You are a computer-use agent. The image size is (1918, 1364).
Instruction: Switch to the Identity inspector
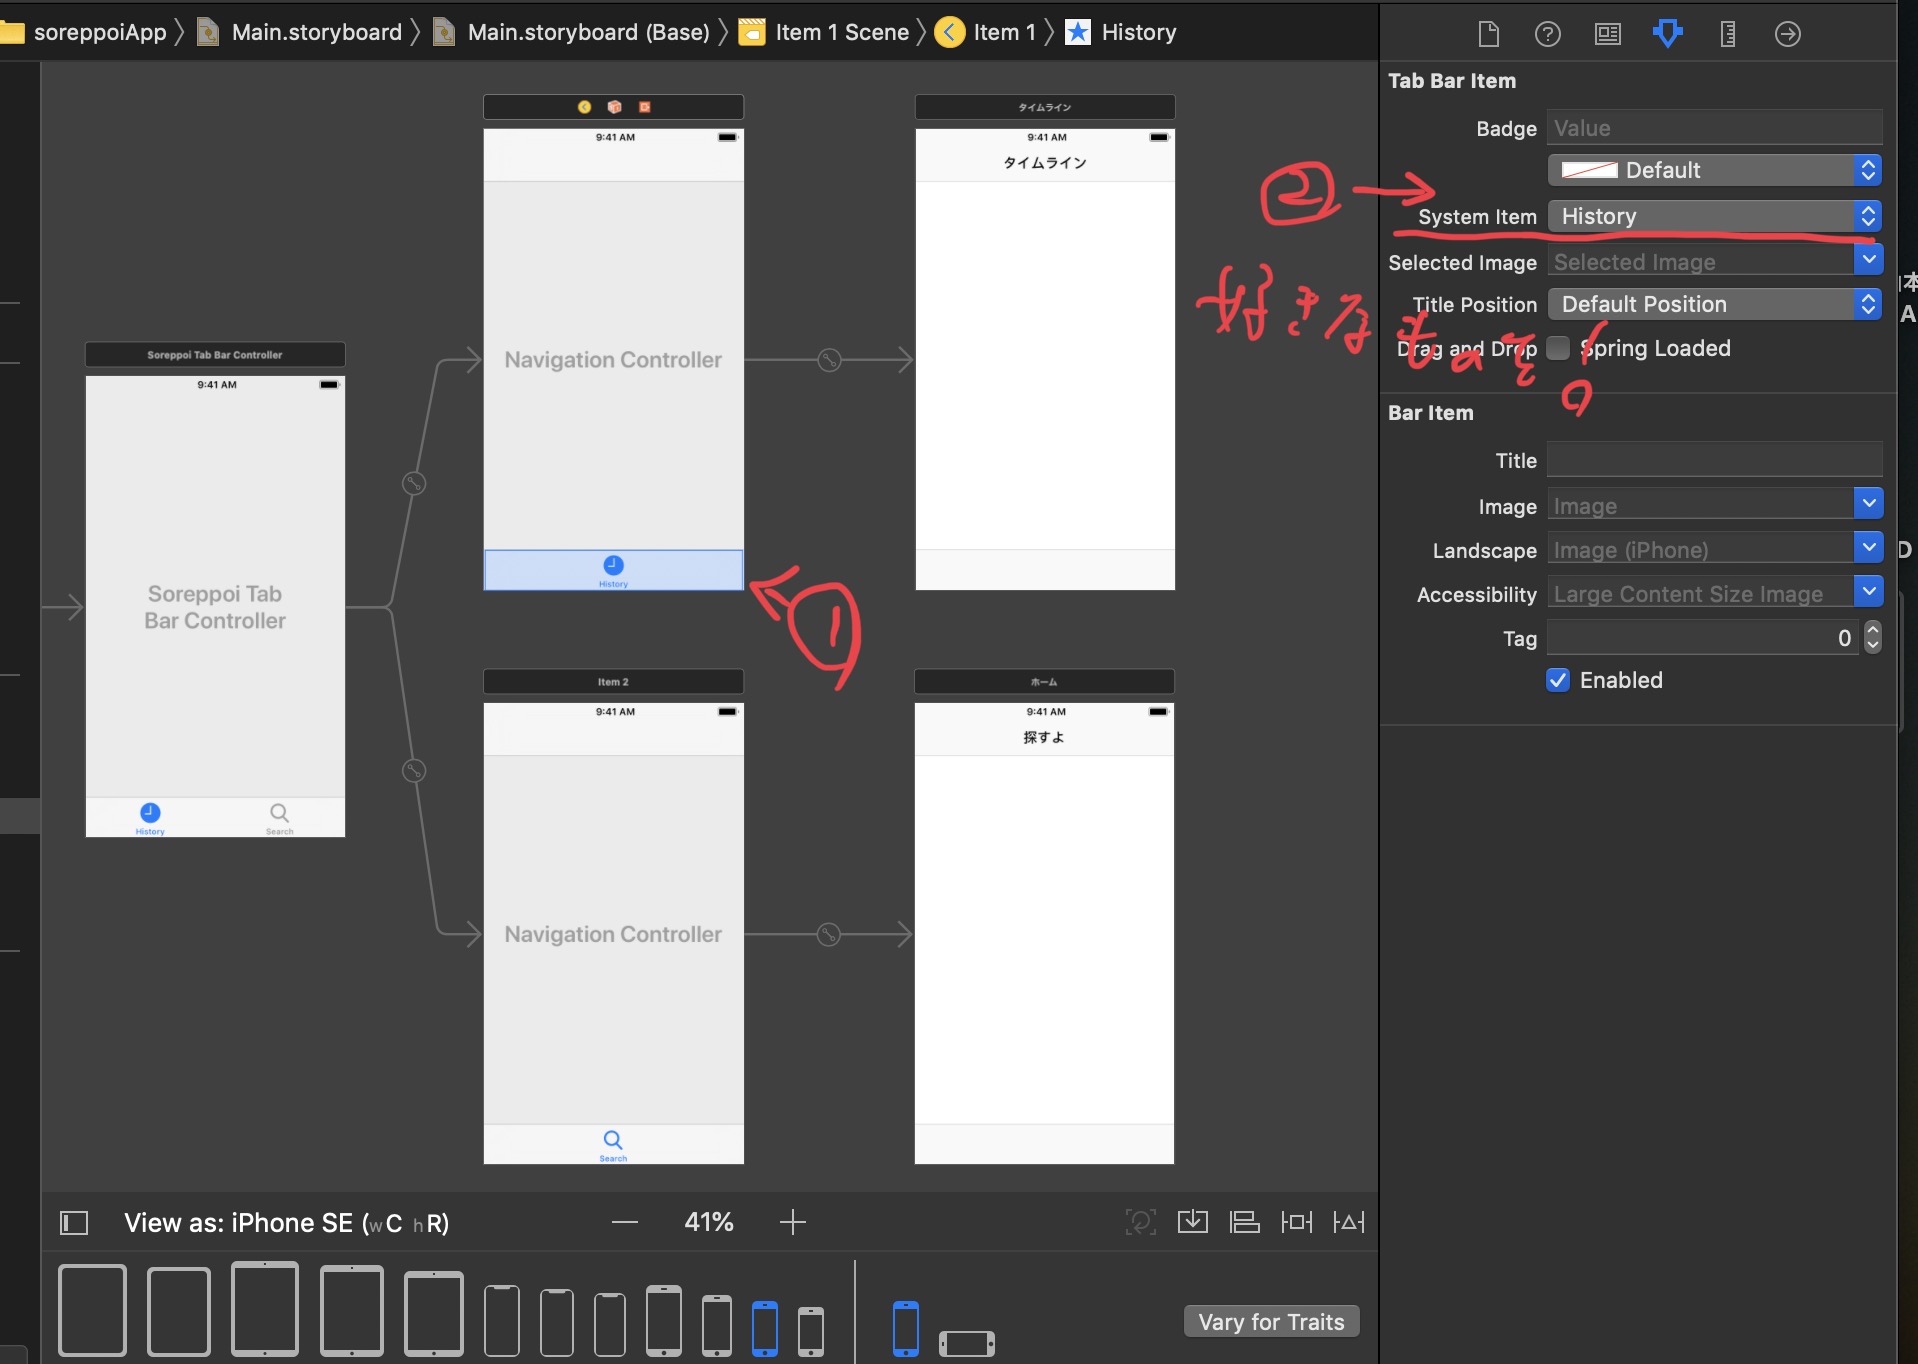pos(1607,34)
